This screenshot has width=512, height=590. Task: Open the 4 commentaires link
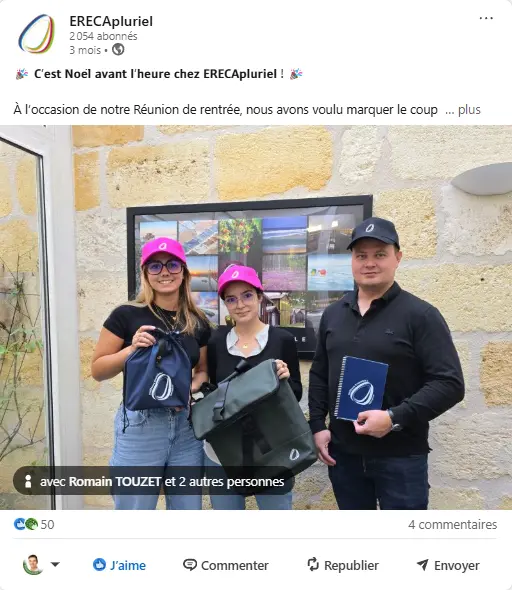click(x=453, y=524)
